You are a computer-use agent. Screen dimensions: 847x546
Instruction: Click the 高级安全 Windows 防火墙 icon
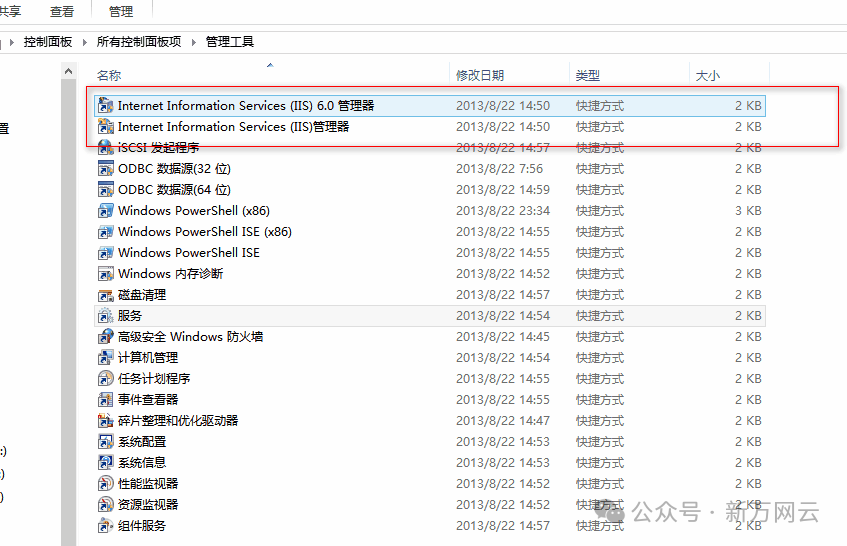tap(105, 337)
